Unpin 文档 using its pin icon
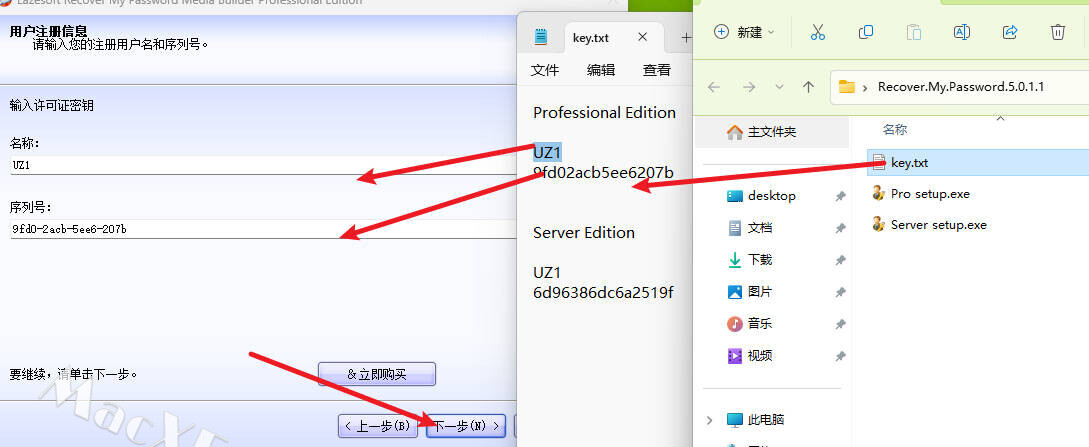The width and height of the screenshot is (1089, 447). point(840,228)
